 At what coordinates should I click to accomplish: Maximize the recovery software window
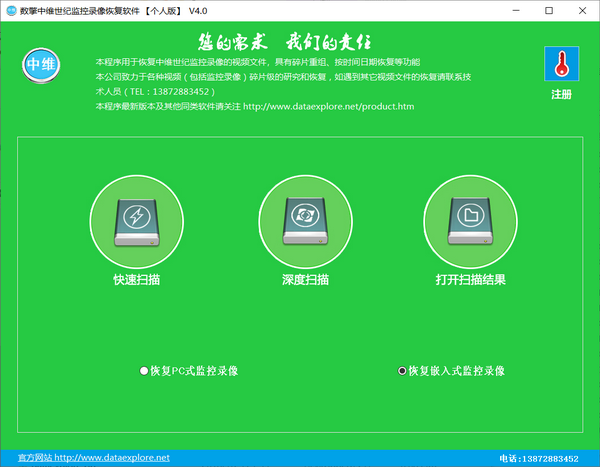pos(548,10)
